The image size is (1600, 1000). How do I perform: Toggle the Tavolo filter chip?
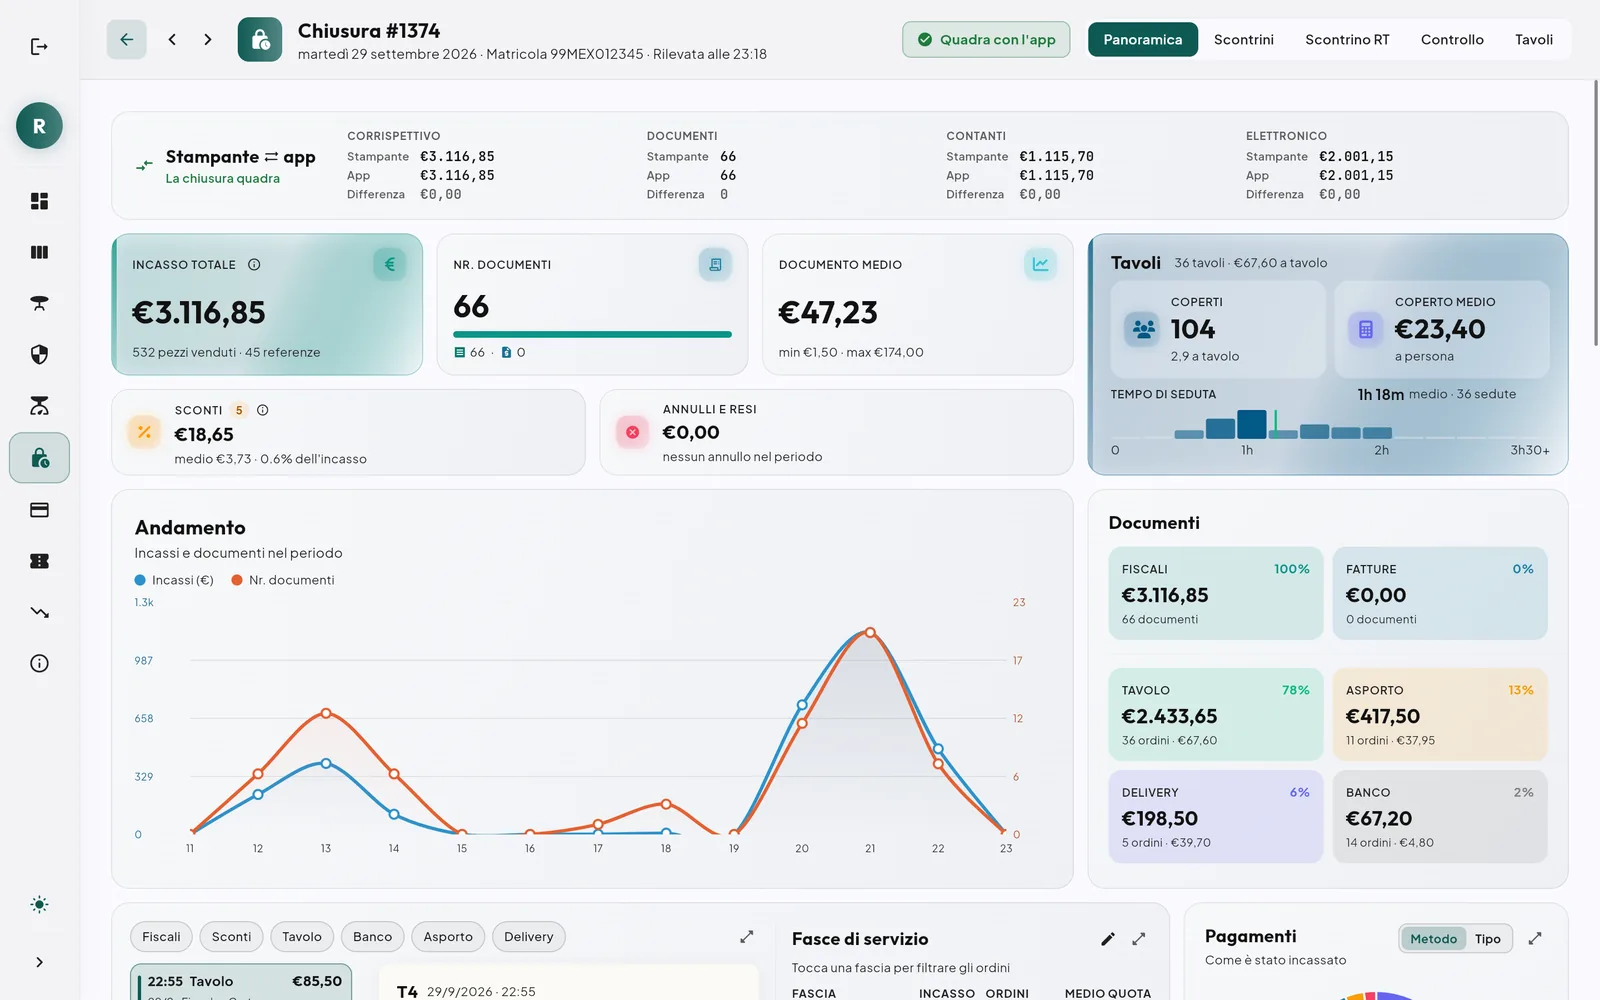pos(301,937)
